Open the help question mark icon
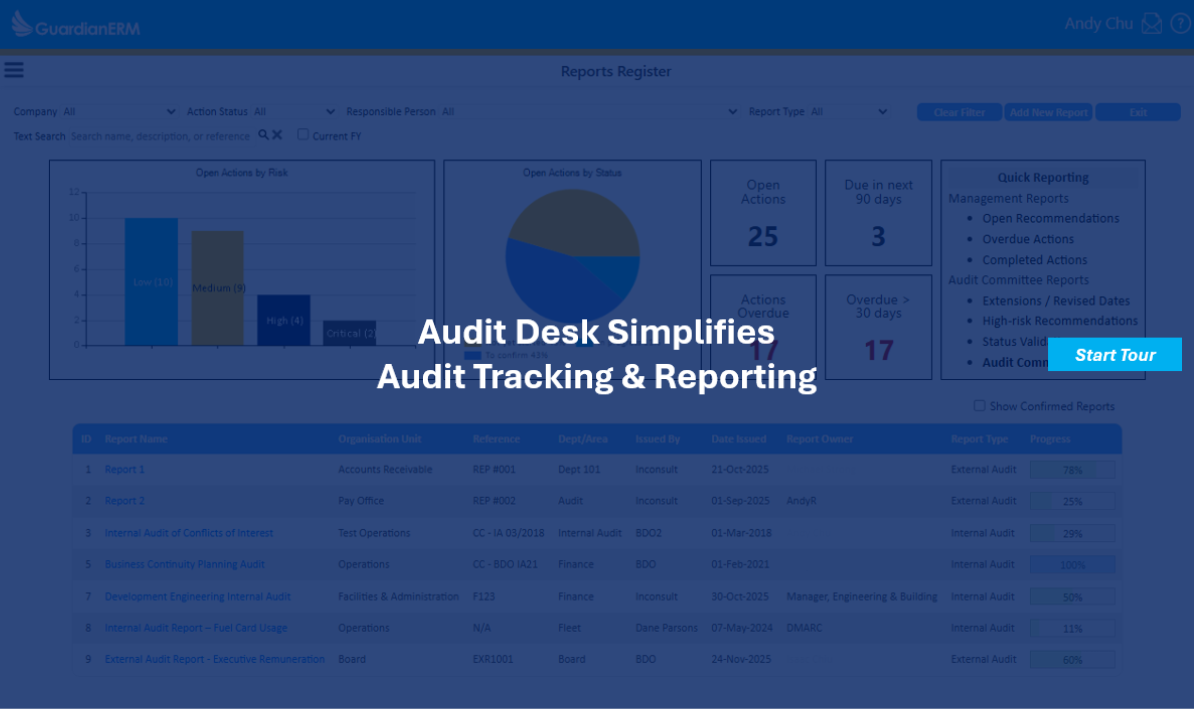1194x709 pixels. click(1180, 24)
